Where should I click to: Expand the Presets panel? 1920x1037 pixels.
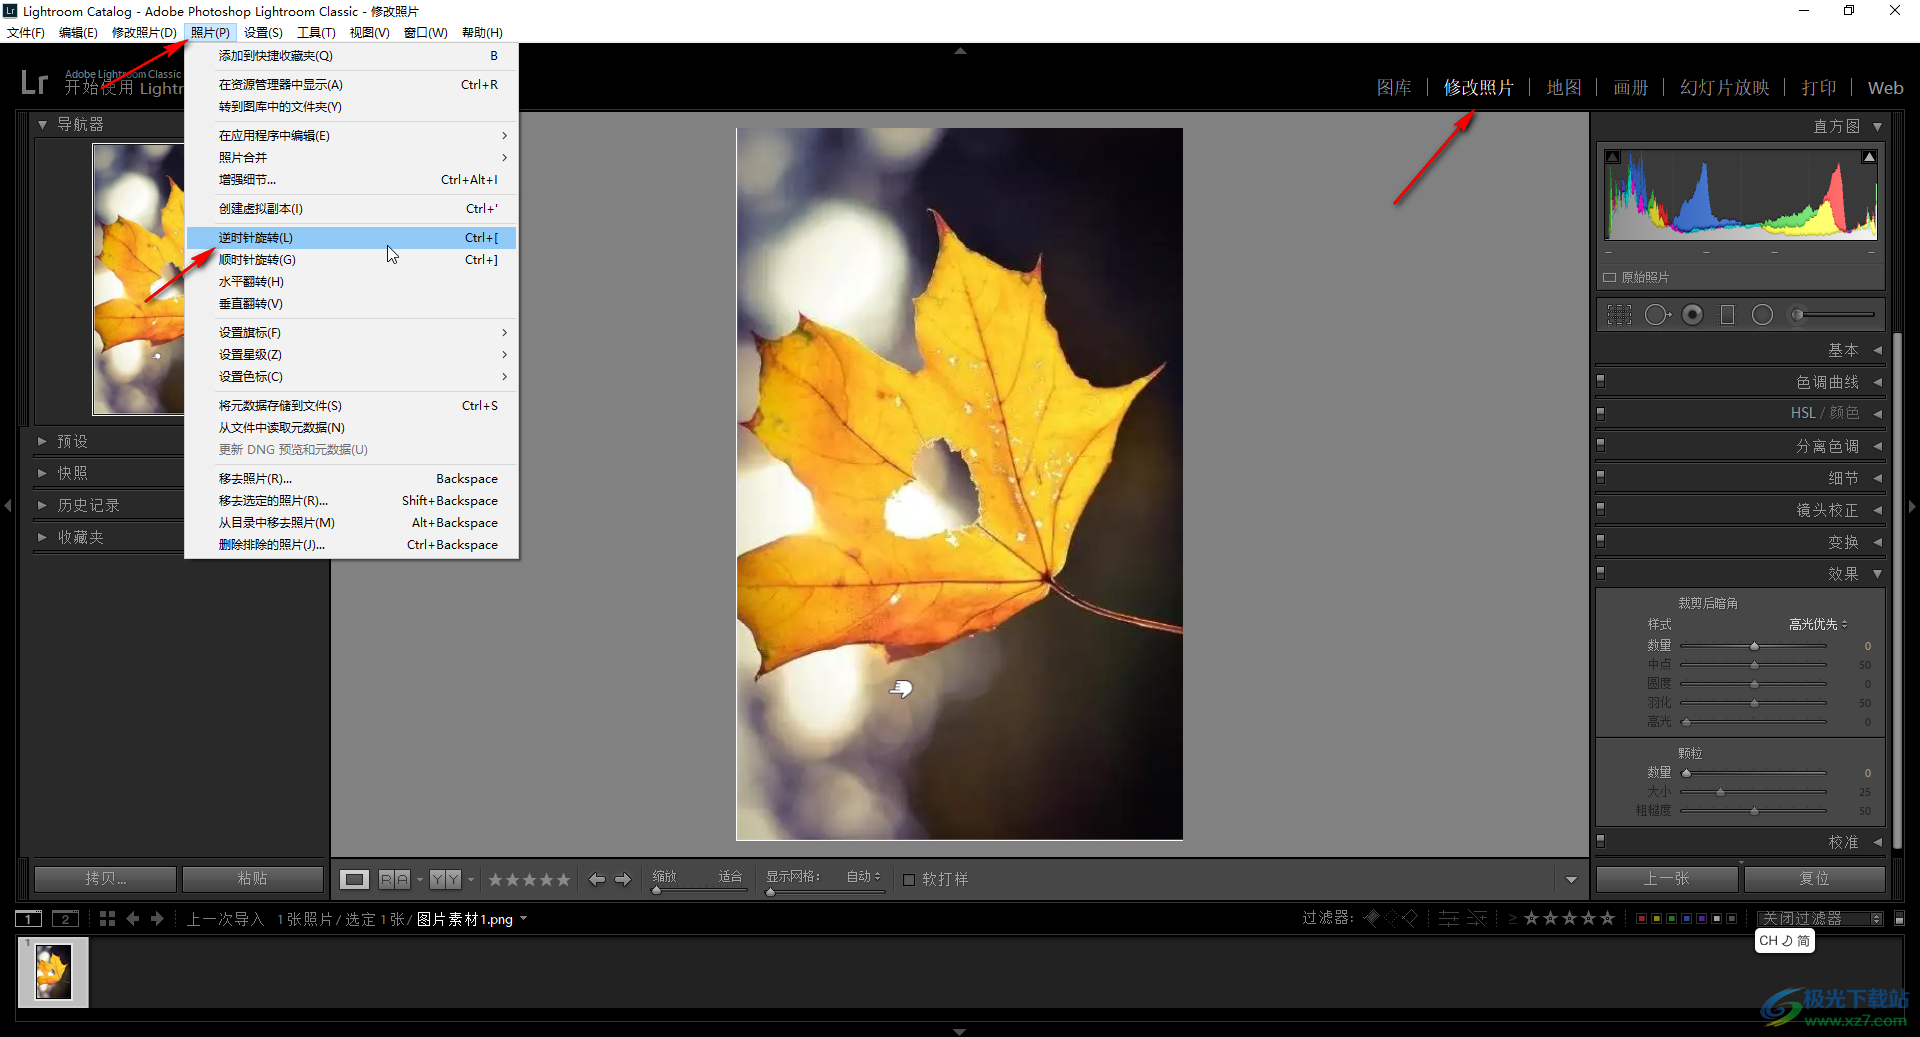coord(42,441)
